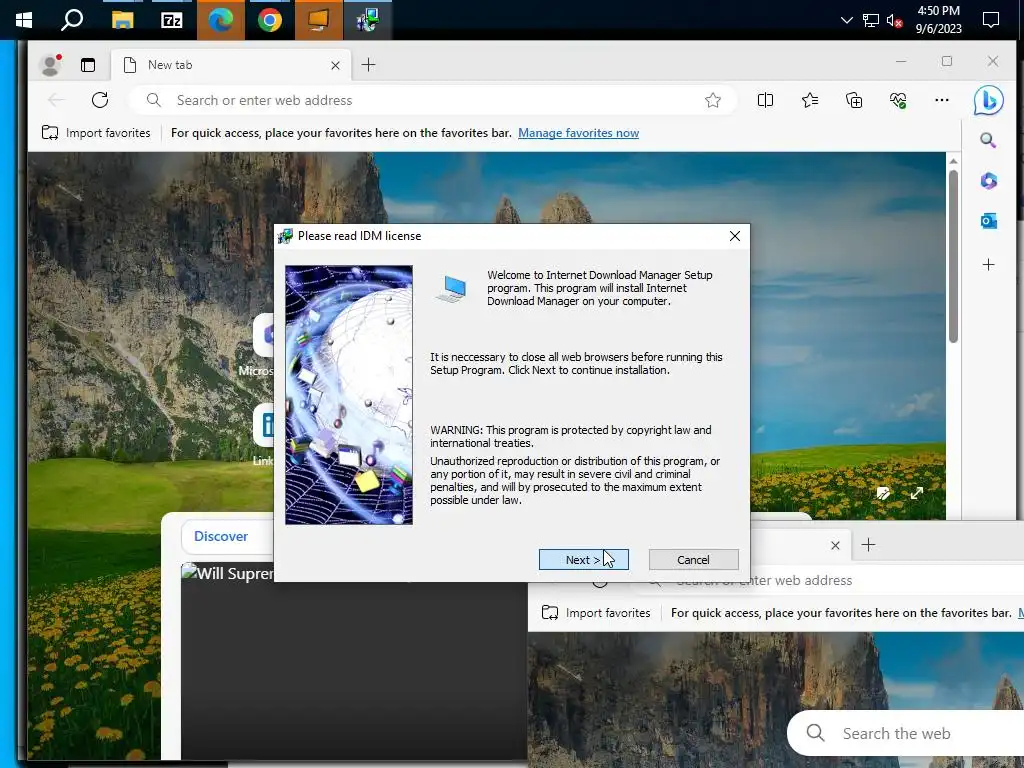
Task: Toggle Edge split screen view
Action: coord(765,100)
